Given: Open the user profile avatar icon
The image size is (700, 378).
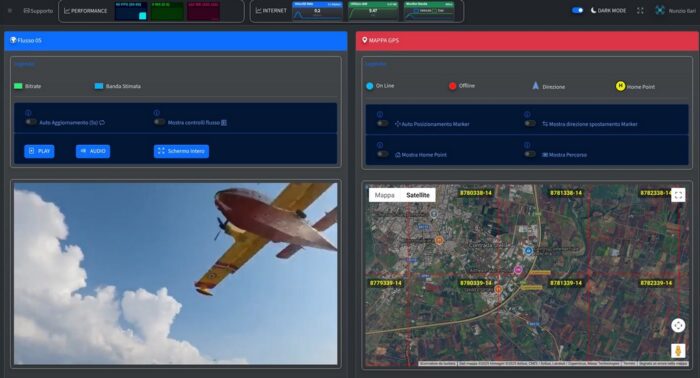Looking at the screenshot, I should click(660, 10).
